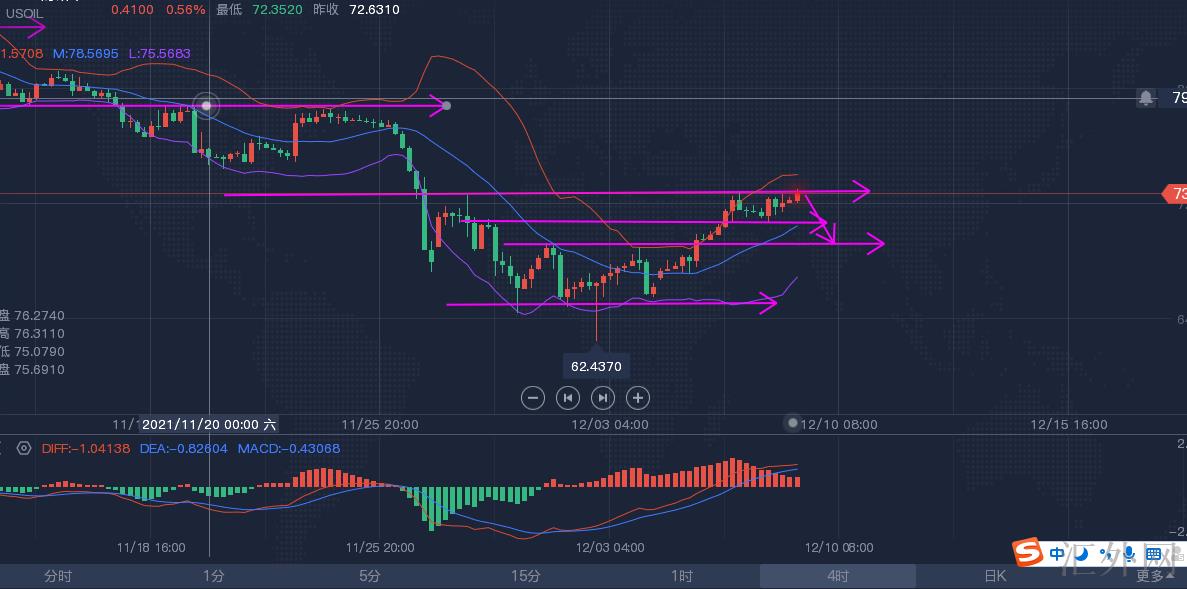Click the glowing handle on the selected arrow line
The width and height of the screenshot is (1187, 589).
click(206, 105)
